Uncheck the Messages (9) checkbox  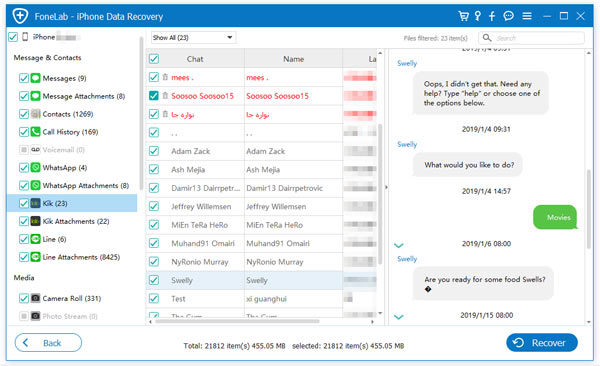[24, 78]
